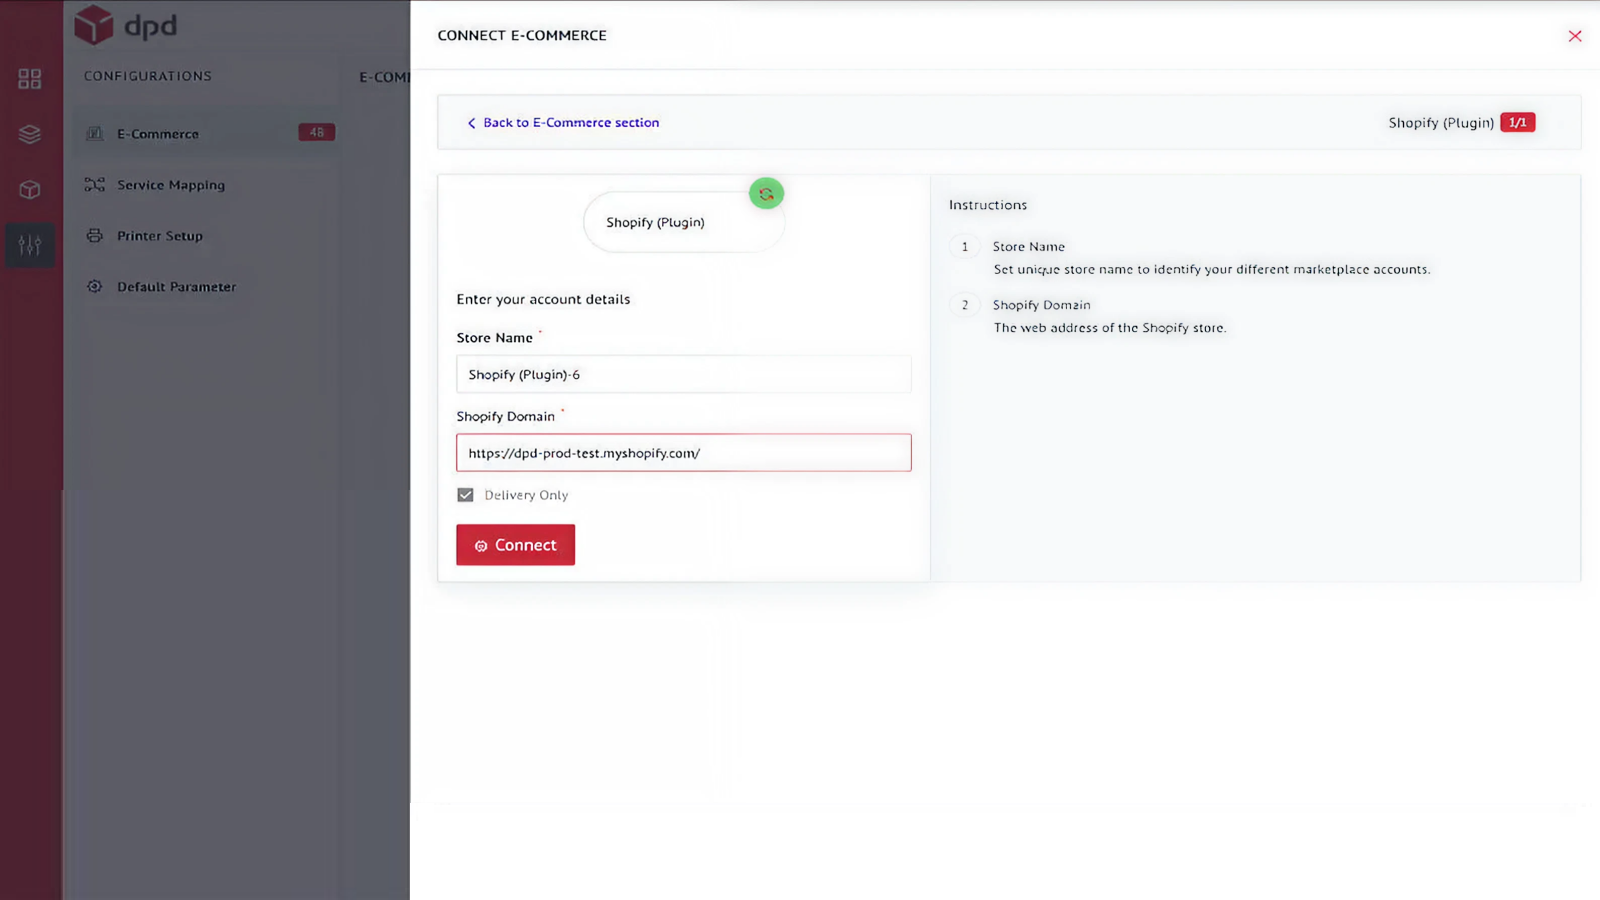
Task: Go back via Back to E-Commerce section link
Action: [564, 122]
